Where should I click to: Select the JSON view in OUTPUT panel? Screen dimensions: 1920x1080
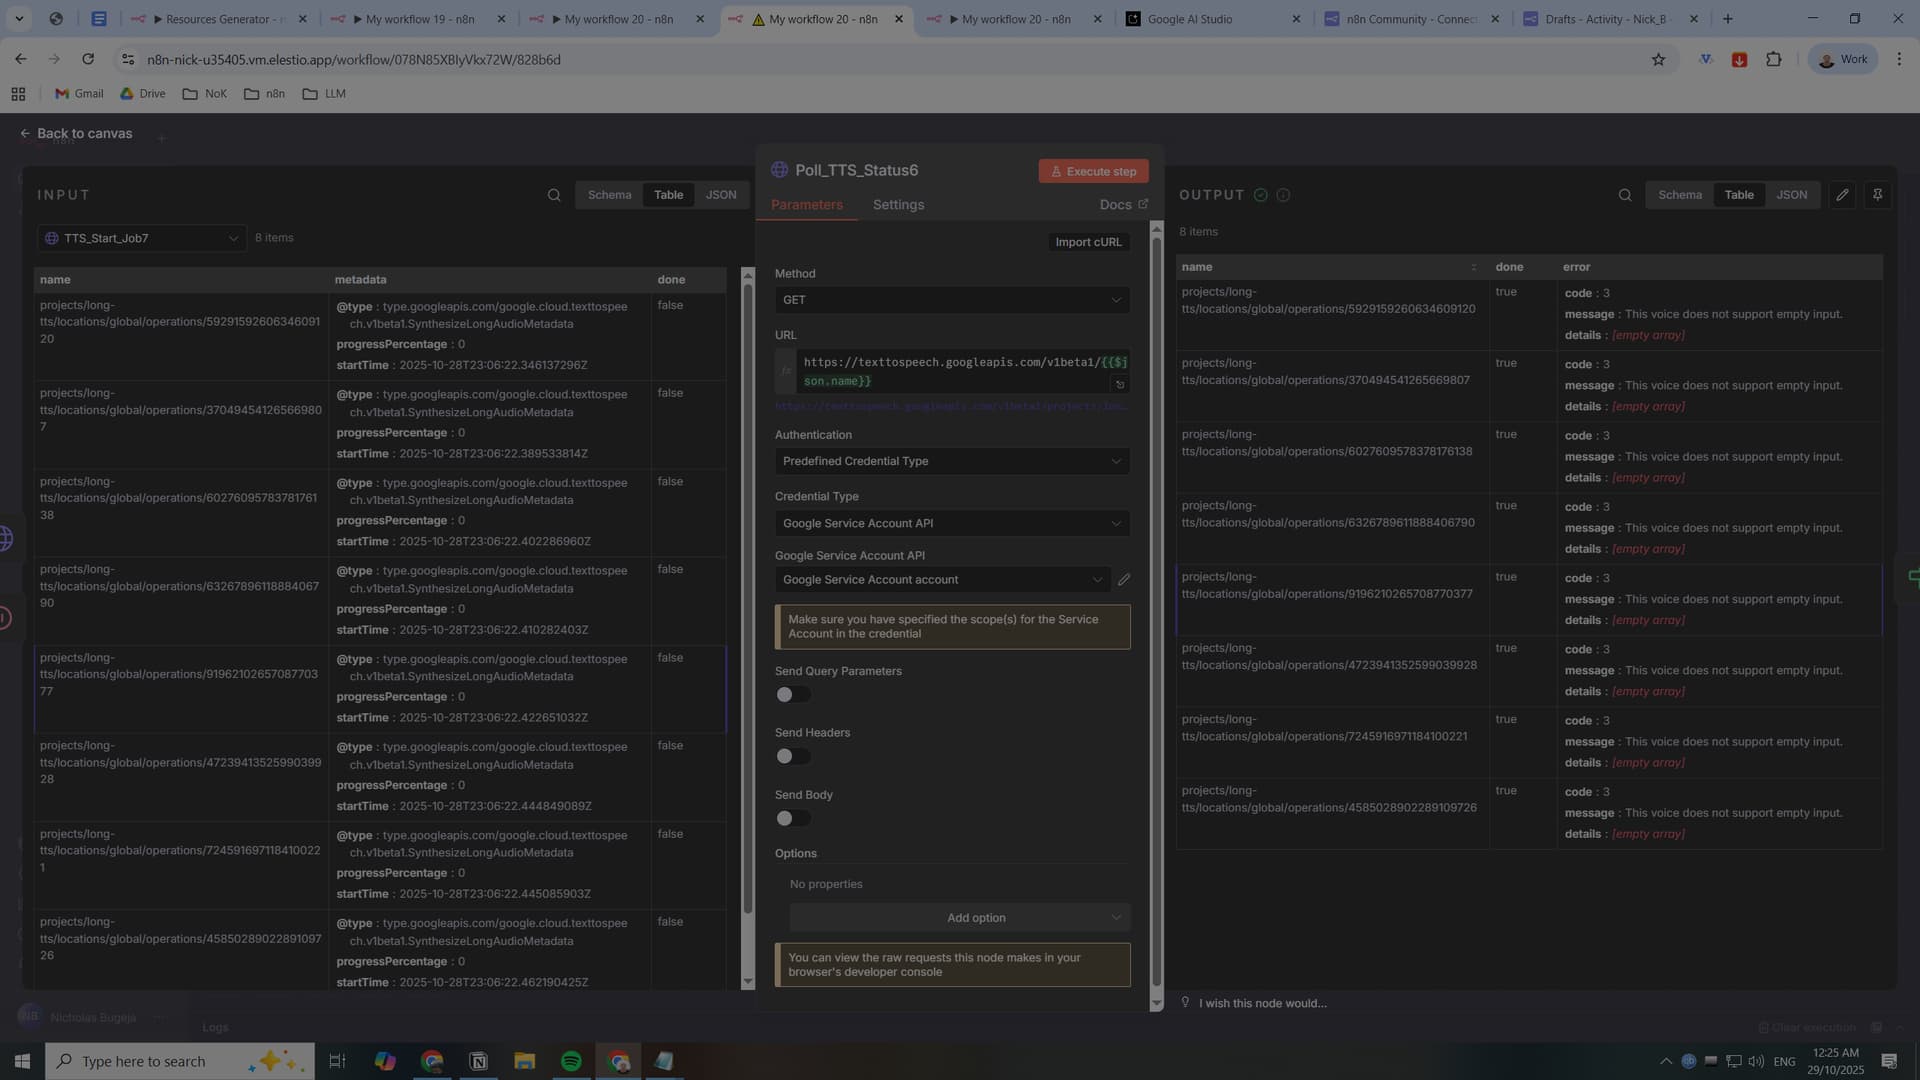pos(1791,195)
